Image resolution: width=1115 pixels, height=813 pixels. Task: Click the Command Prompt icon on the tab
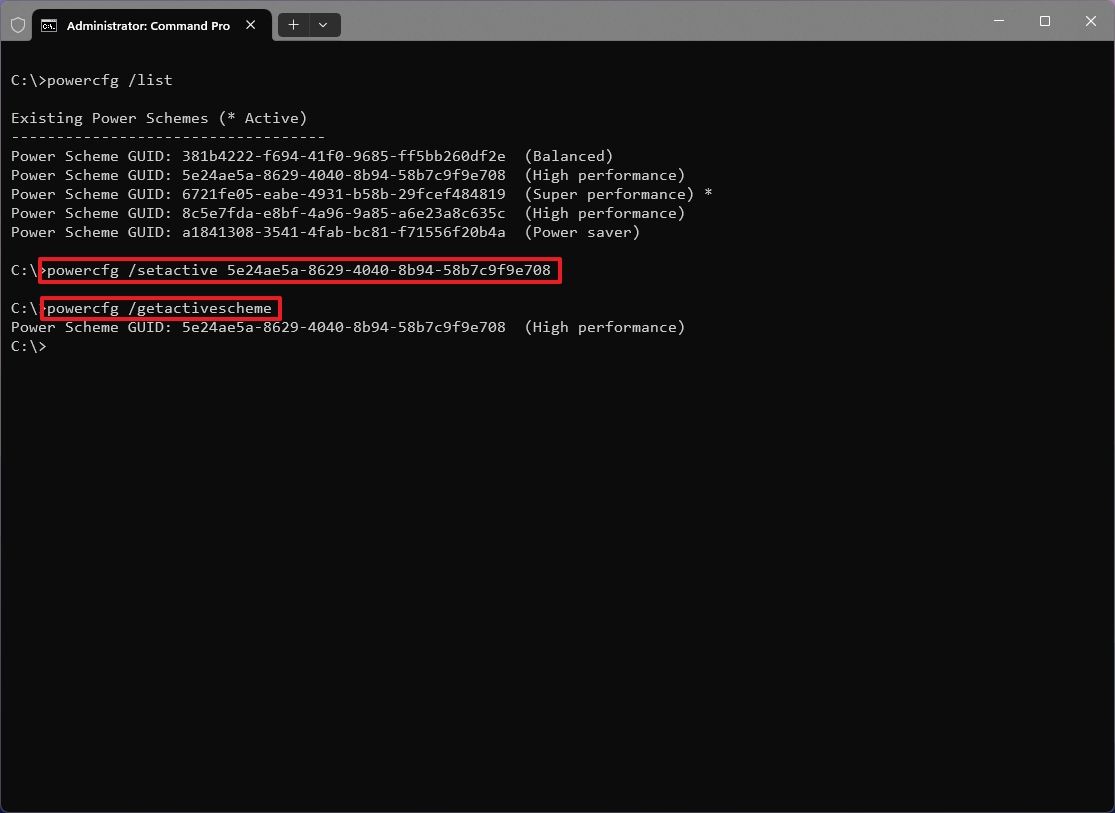pyautogui.click(x=49, y=25)
